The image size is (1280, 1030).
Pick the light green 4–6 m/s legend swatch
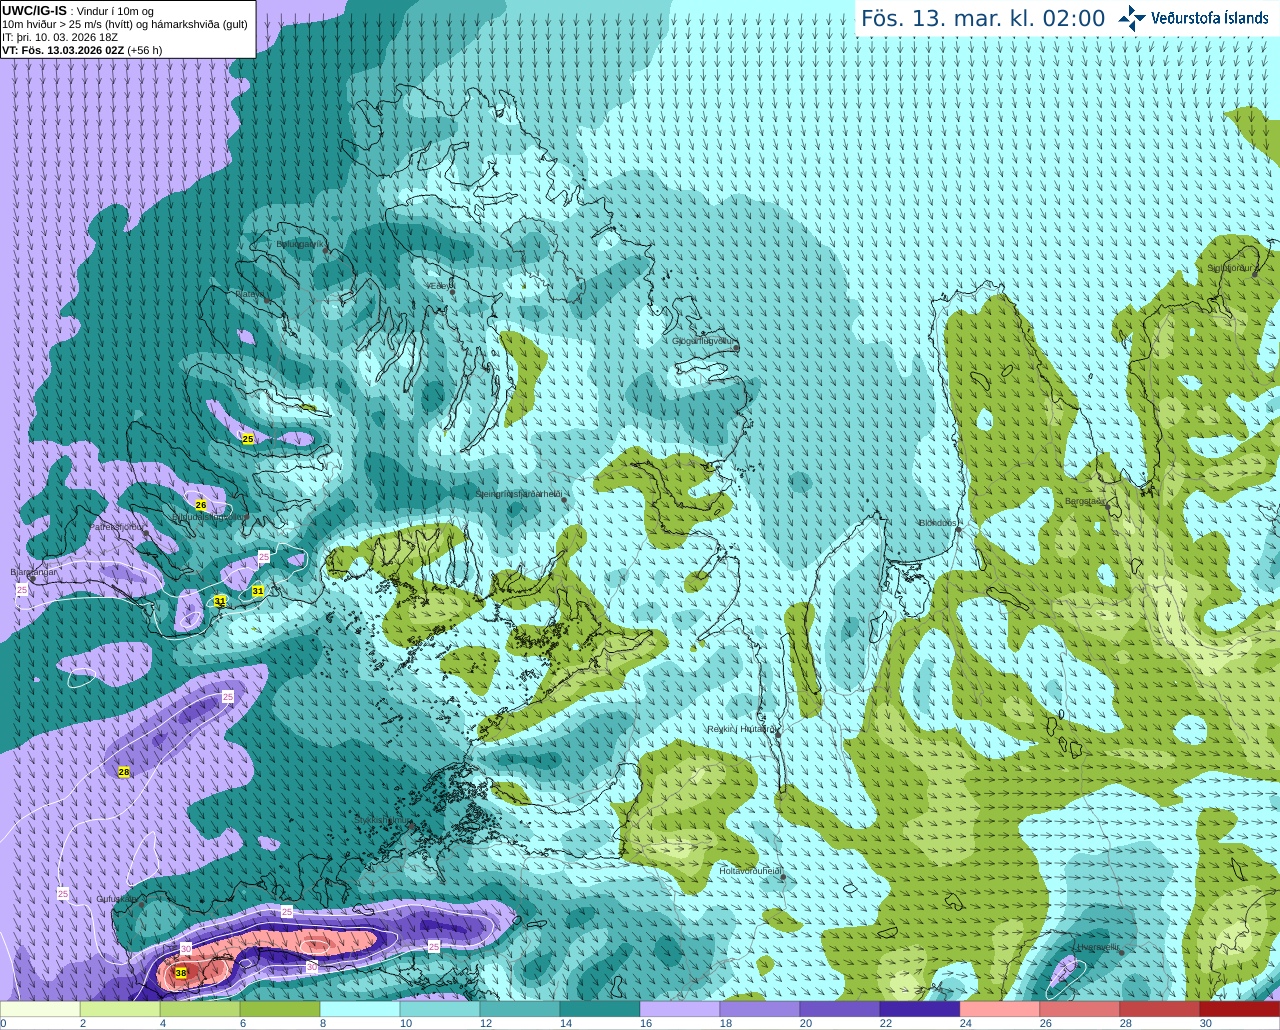(200, 1009)
